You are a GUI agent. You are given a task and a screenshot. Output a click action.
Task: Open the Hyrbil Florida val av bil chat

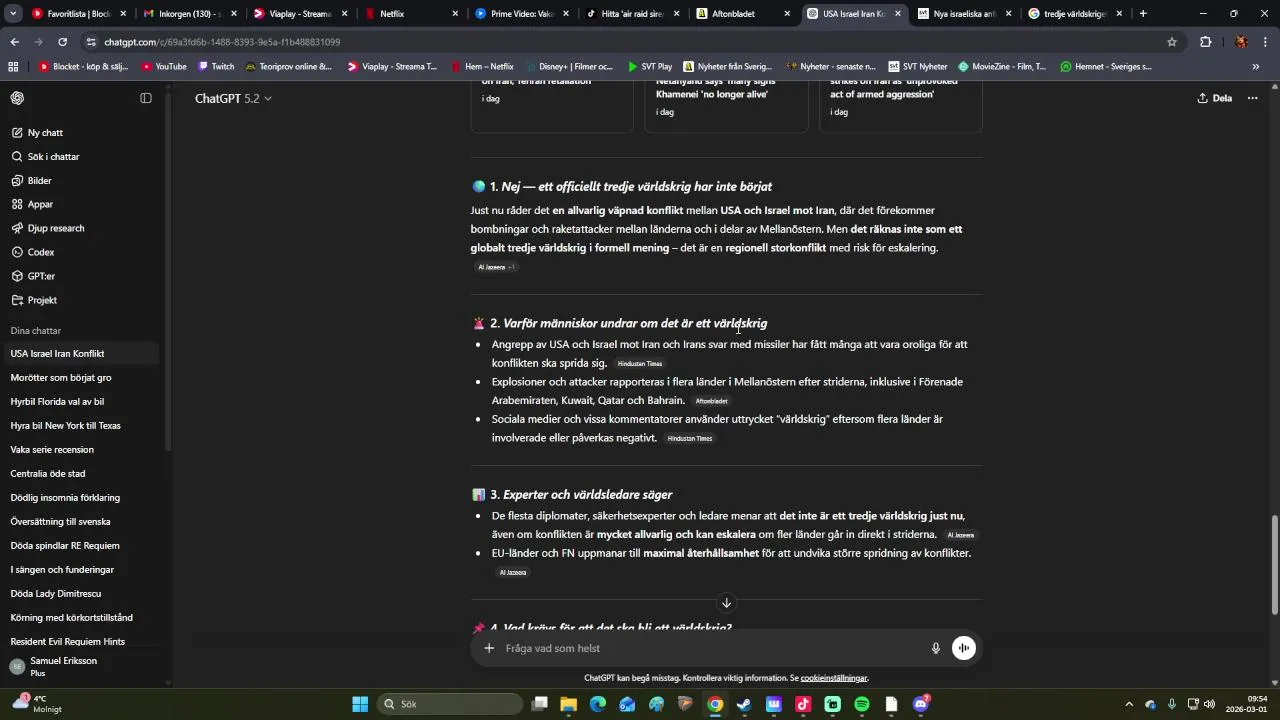(80, 402)
